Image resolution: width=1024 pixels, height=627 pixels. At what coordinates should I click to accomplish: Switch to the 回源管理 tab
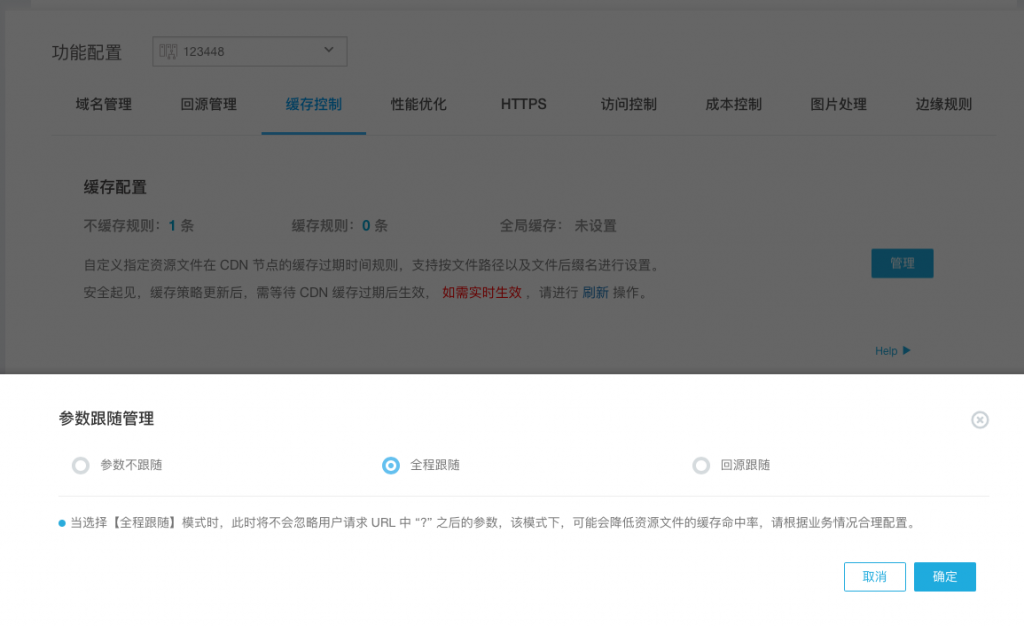click(208, 104)
